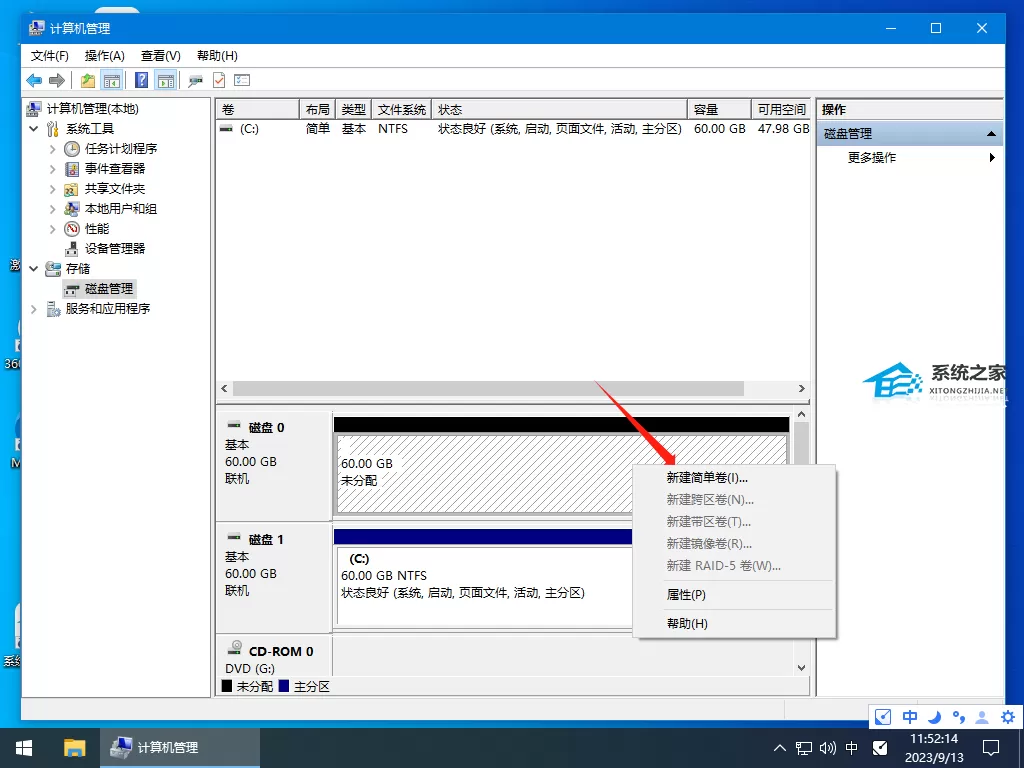Click the taskbar clock 11:52:14
This screenshot has width=1024, height=768.
(x=934, y=739)
